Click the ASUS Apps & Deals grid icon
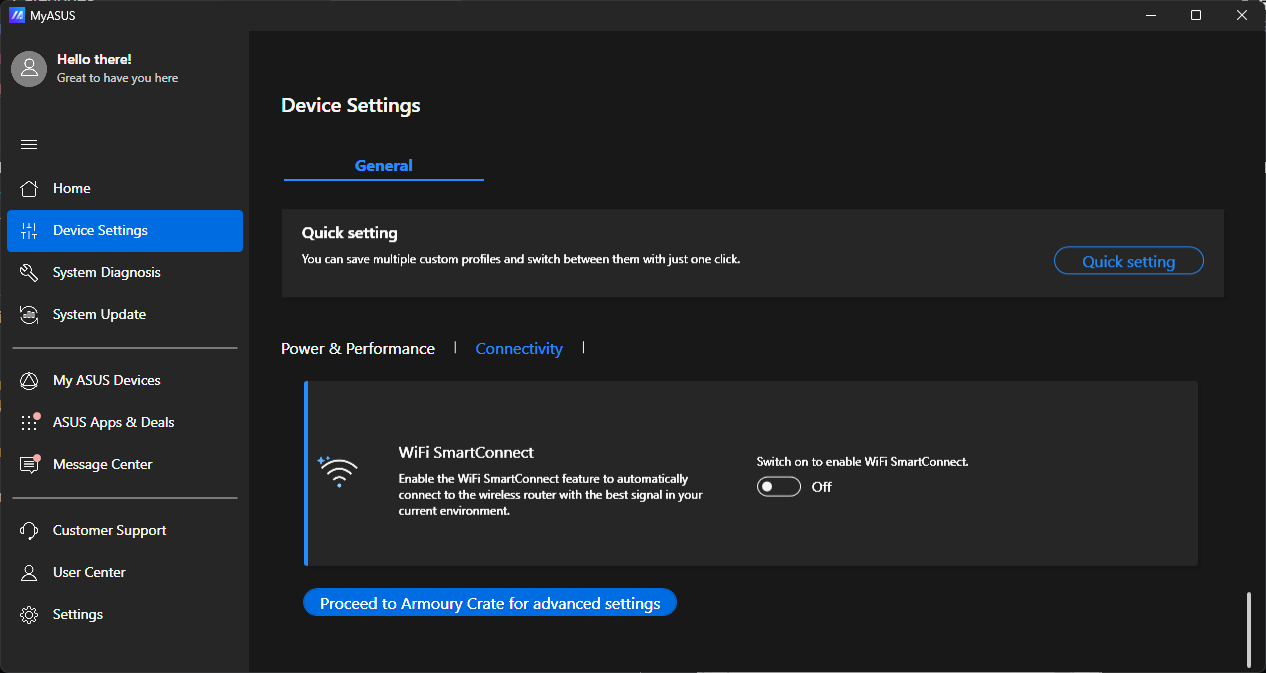Screen dimensions: 1266x673 click(29, 422)
